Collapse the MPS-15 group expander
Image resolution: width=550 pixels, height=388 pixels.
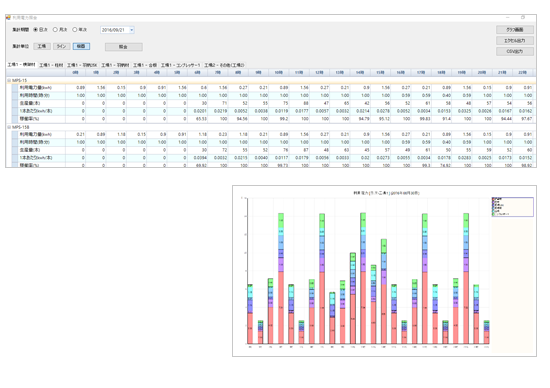tap(9, 80)
